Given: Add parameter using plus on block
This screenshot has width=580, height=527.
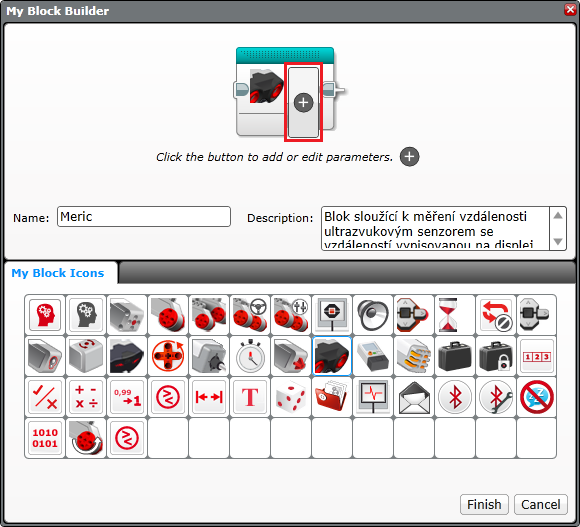Looking at the screenshot, I should point(303,102).
